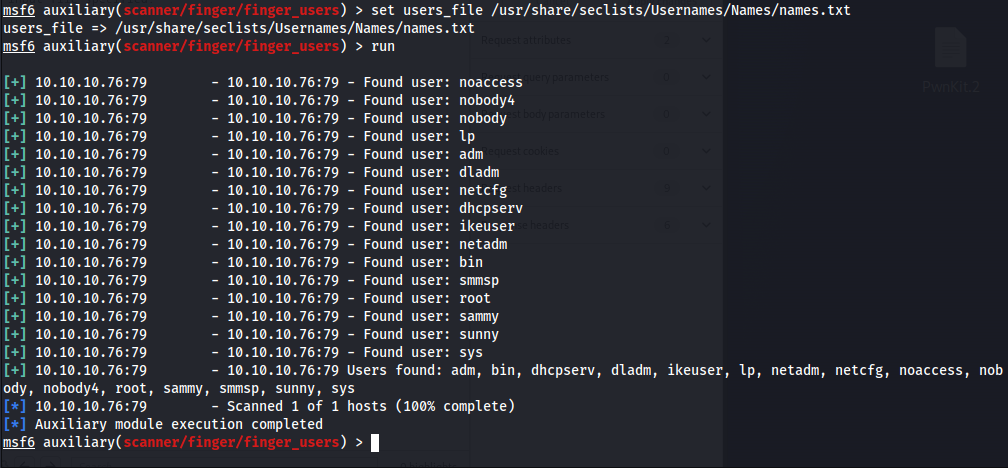The height and width of the screenshot is (468, 1008).
Task: Click the [*] marker beside Auxiliary module completed
Action: 15,424
